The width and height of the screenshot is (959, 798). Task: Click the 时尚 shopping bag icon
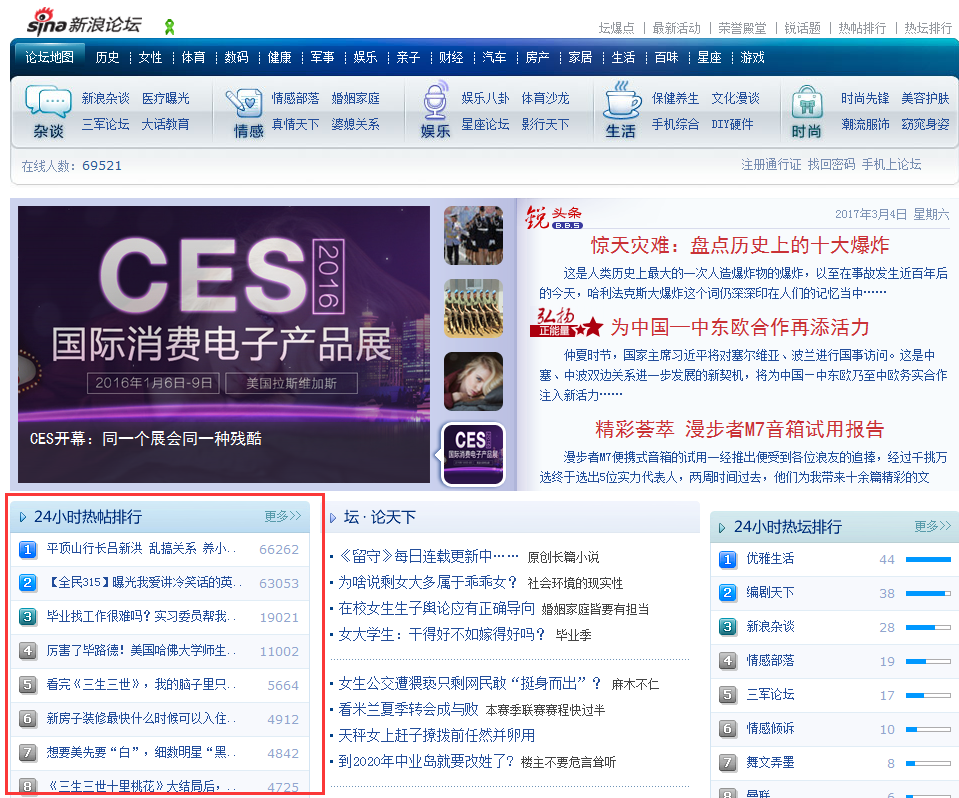coord(806,102)
